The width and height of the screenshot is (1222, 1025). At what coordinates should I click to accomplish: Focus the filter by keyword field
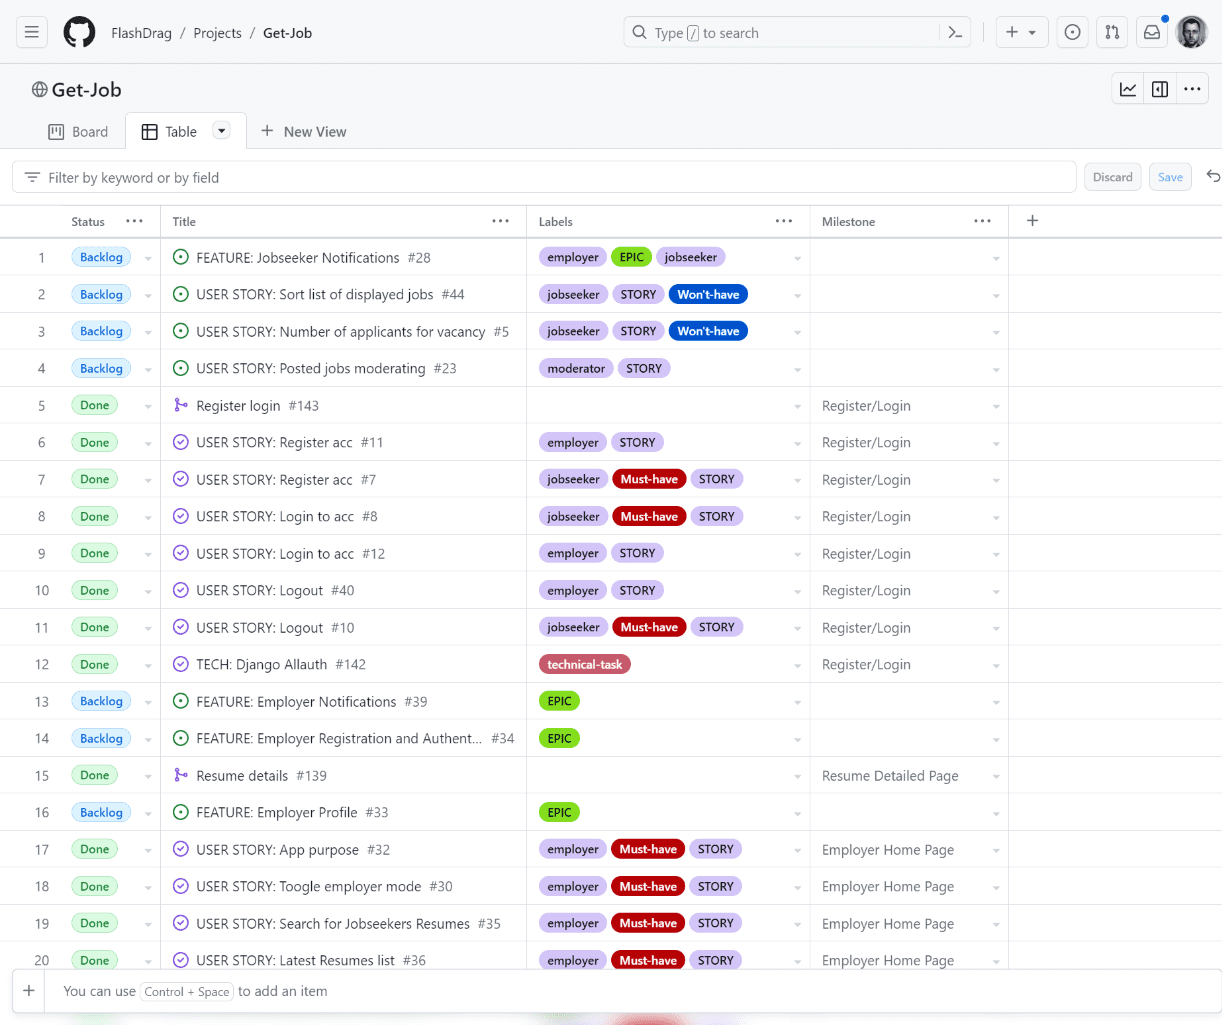coord(544,177)
